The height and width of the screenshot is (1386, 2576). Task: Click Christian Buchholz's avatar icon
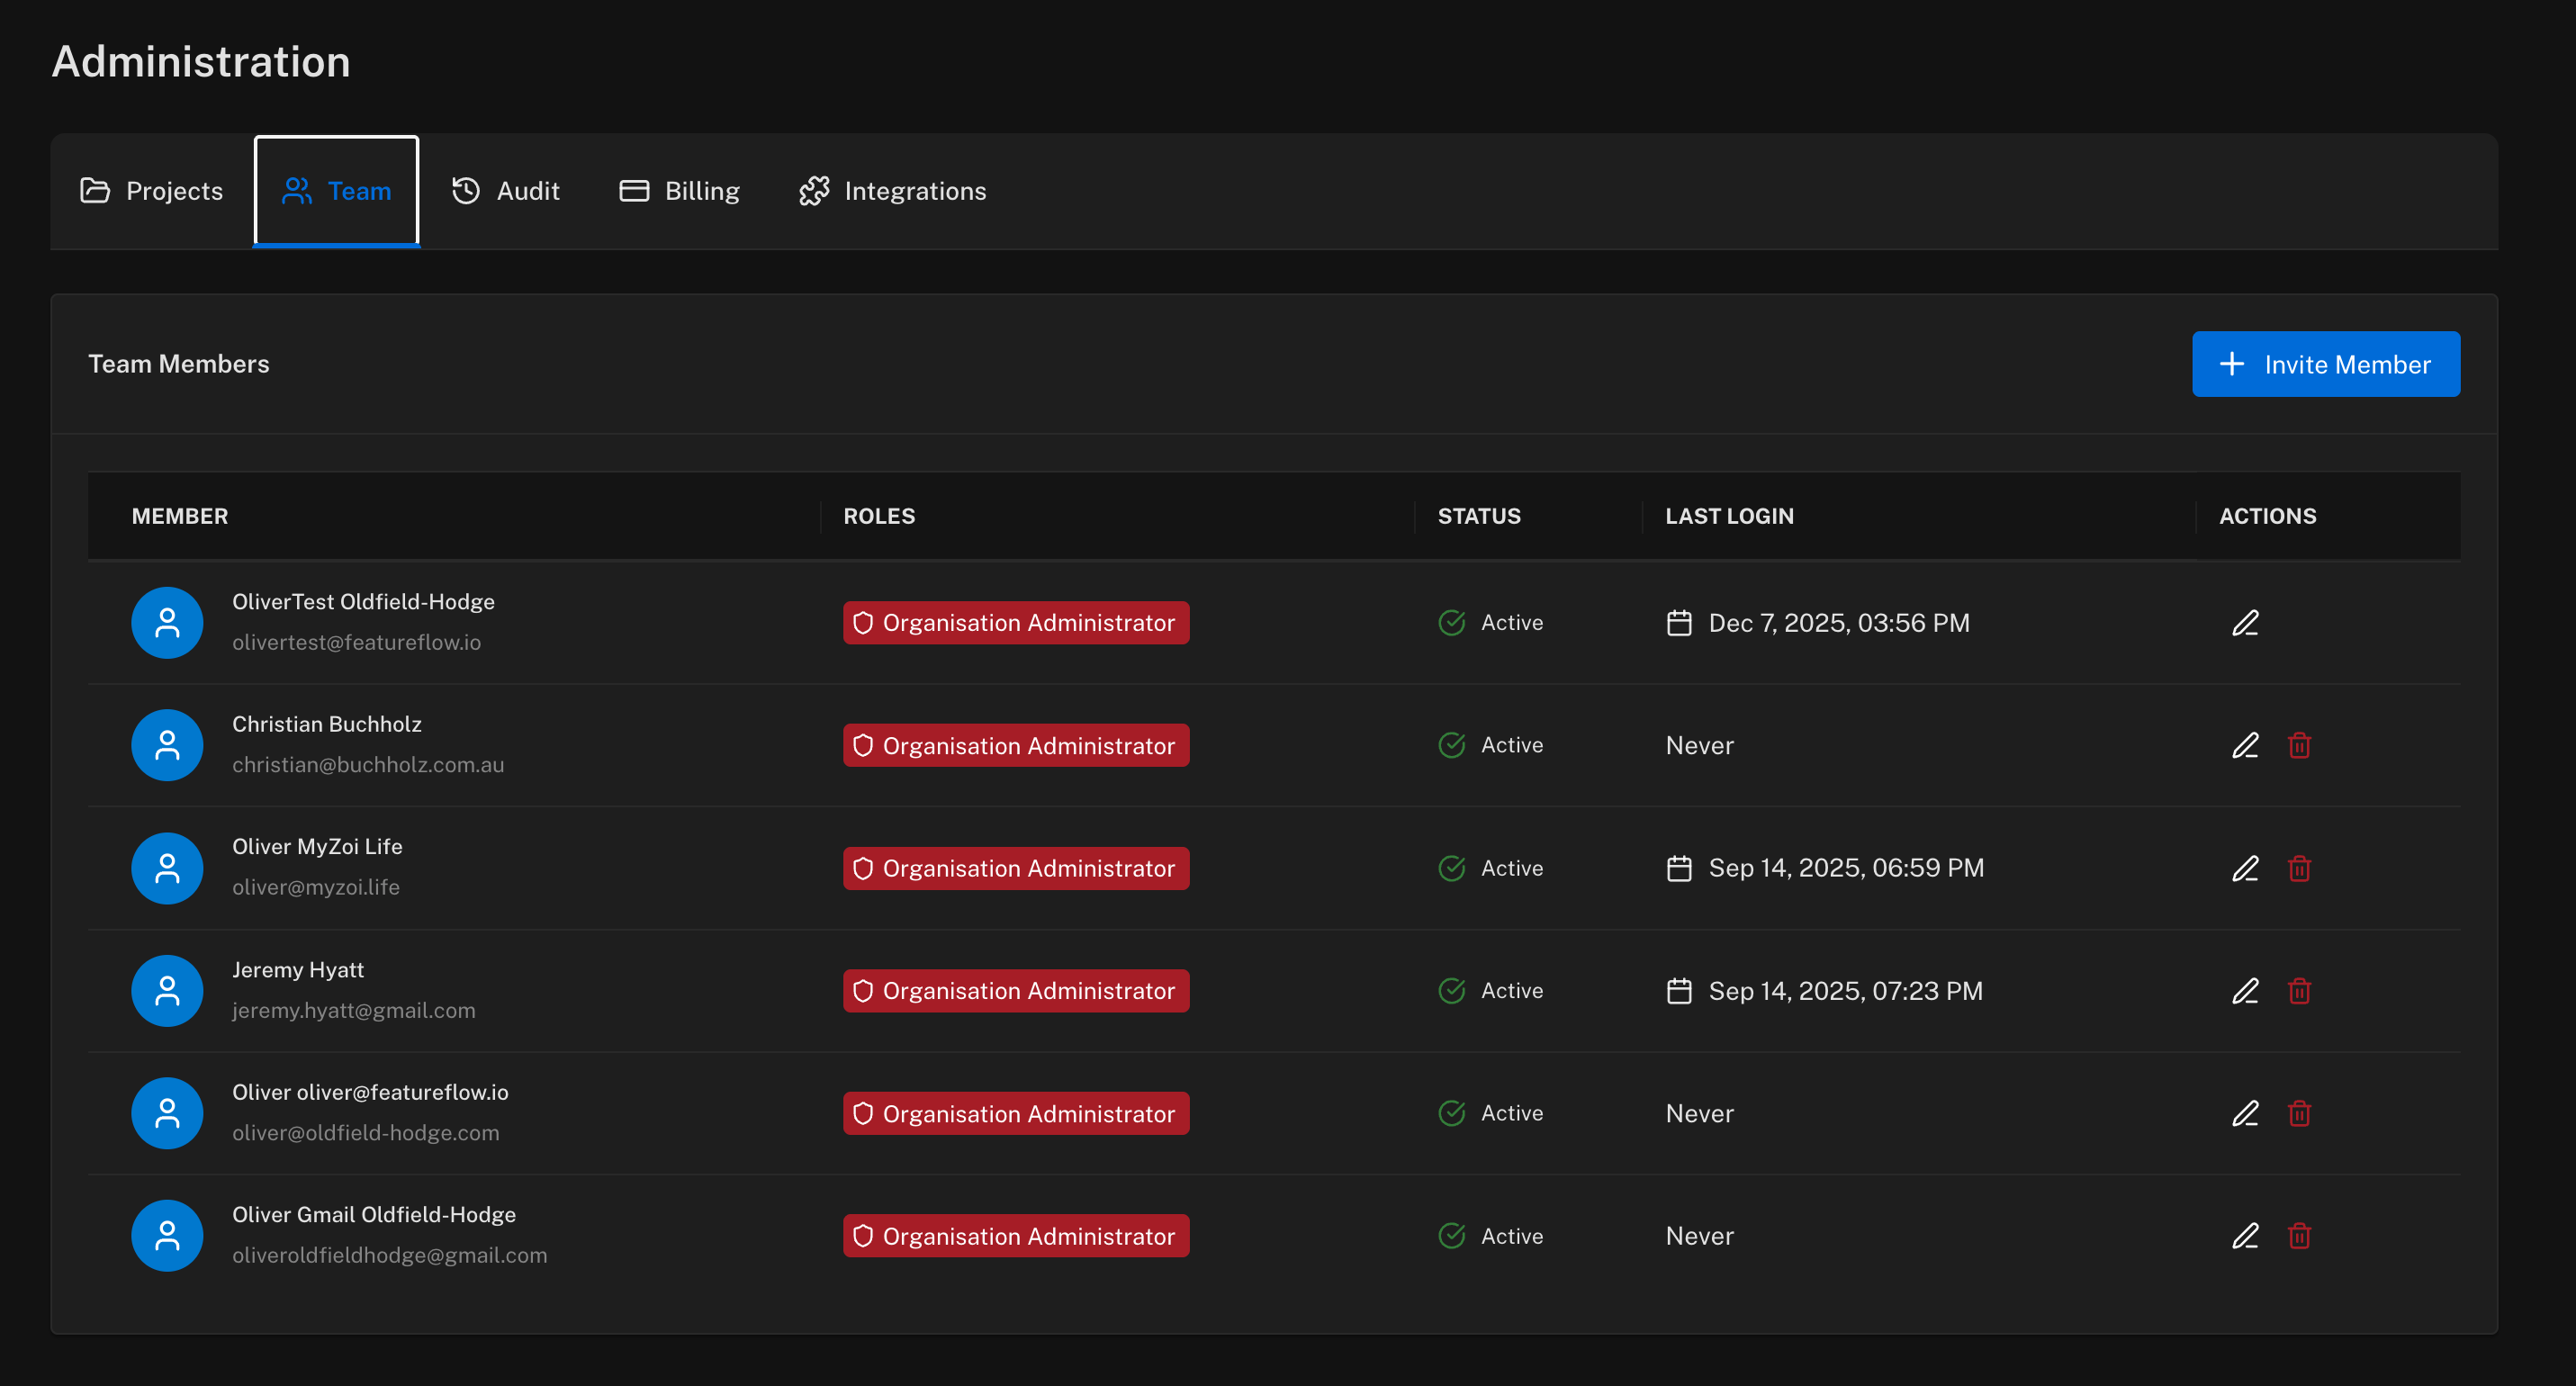pos(167,745)
